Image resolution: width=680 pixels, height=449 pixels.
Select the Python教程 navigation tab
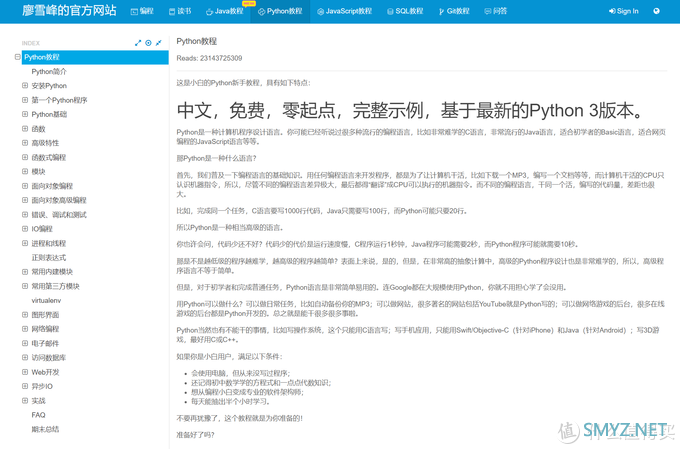[x=280, y=11]
